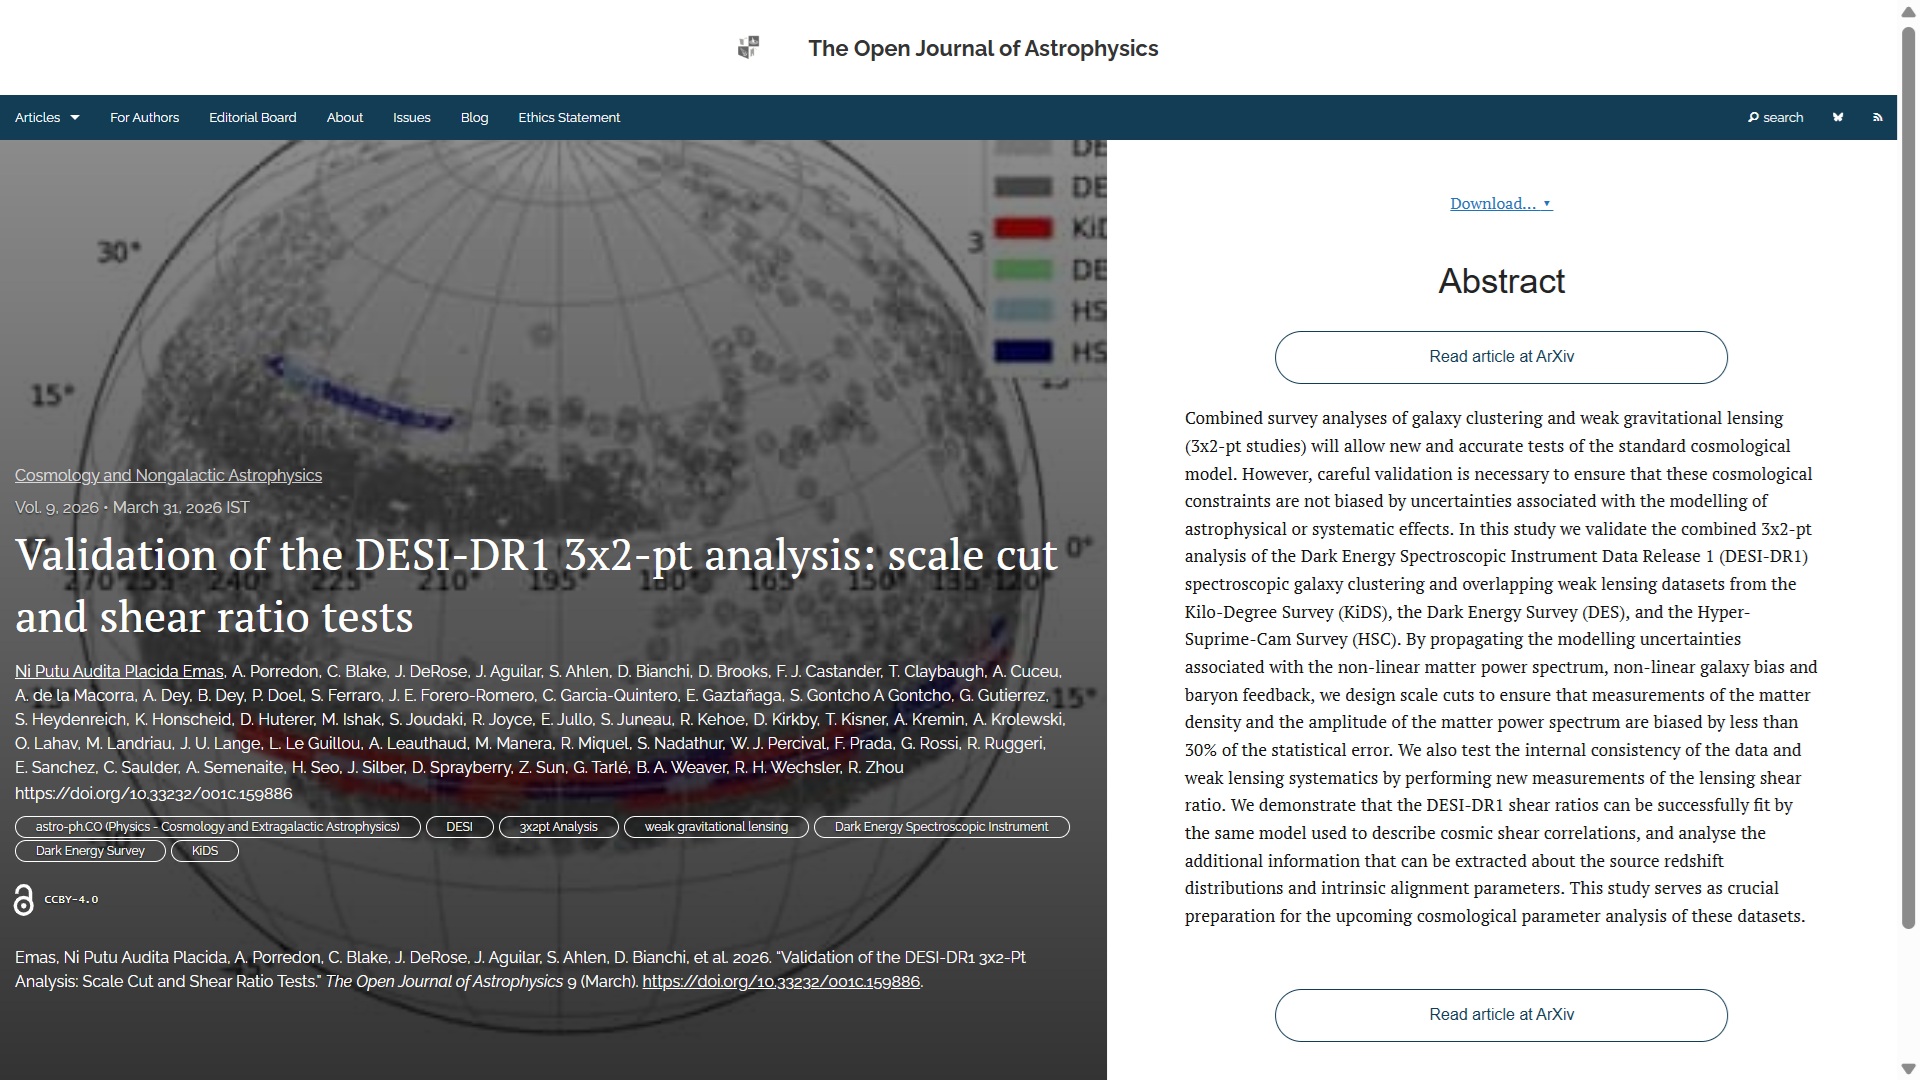Go to the Editorial Board page
Image resolution: width=1920 pixels, height=1080 pixels.
pyautogui.click(x=252, y=118)
